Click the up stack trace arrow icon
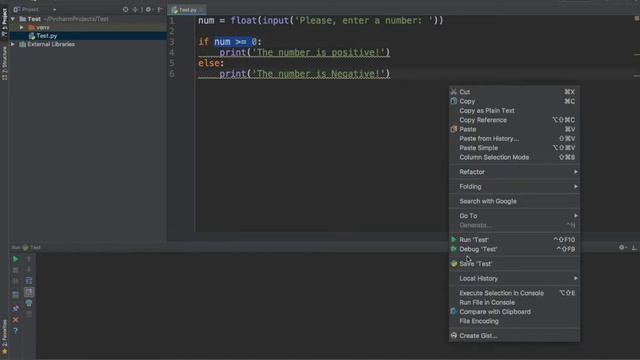 29,259
